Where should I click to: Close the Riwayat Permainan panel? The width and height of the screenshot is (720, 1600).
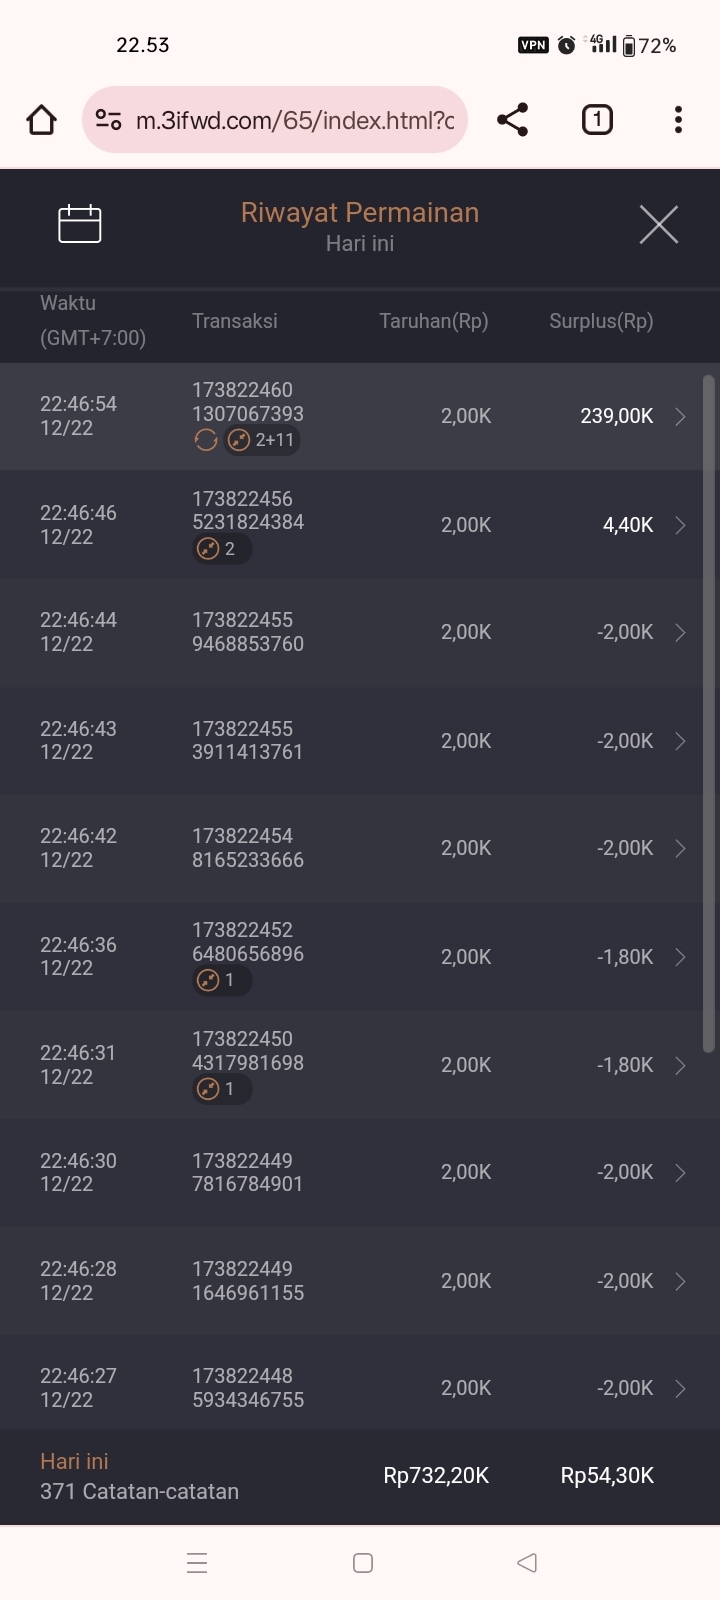(658, 224)
